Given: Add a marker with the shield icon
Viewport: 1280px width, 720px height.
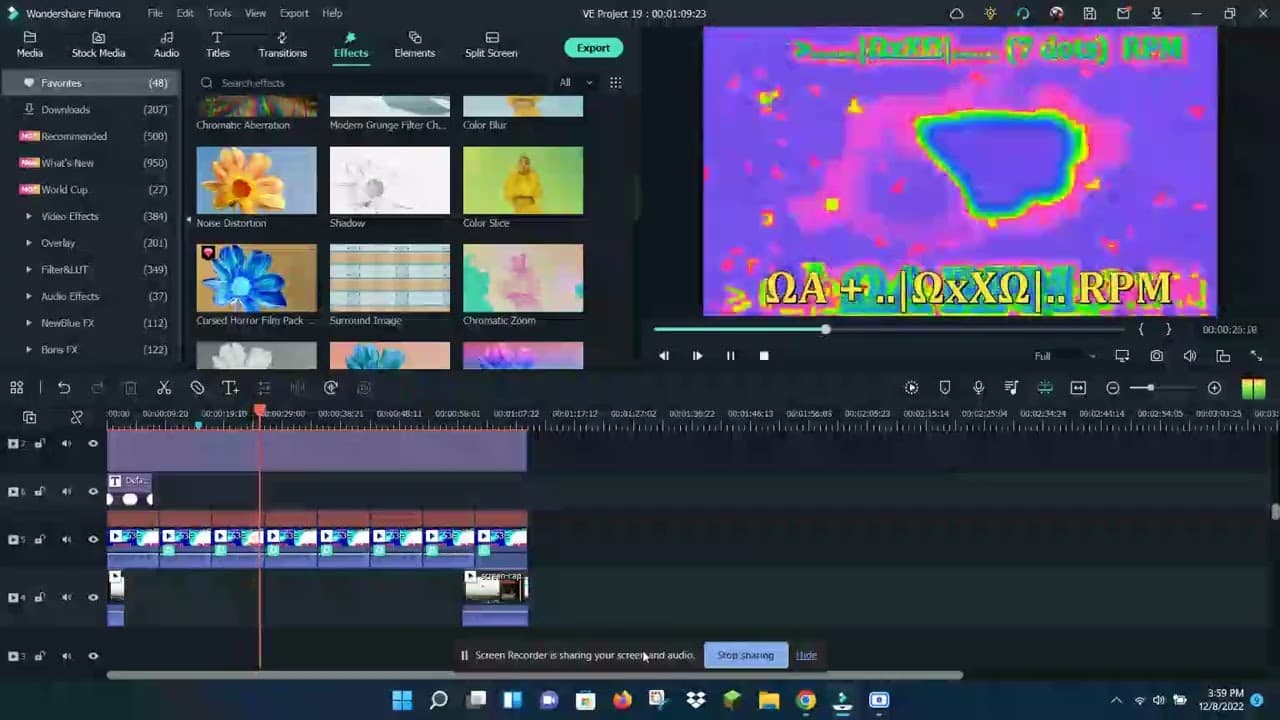Looking at the screenshot, I should [x=945, y=388].
